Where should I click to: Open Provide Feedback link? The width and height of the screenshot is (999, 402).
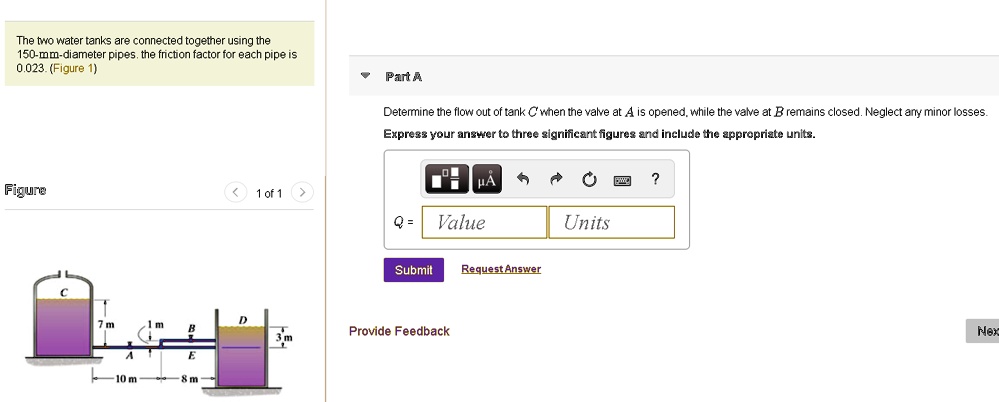[399, 331]
